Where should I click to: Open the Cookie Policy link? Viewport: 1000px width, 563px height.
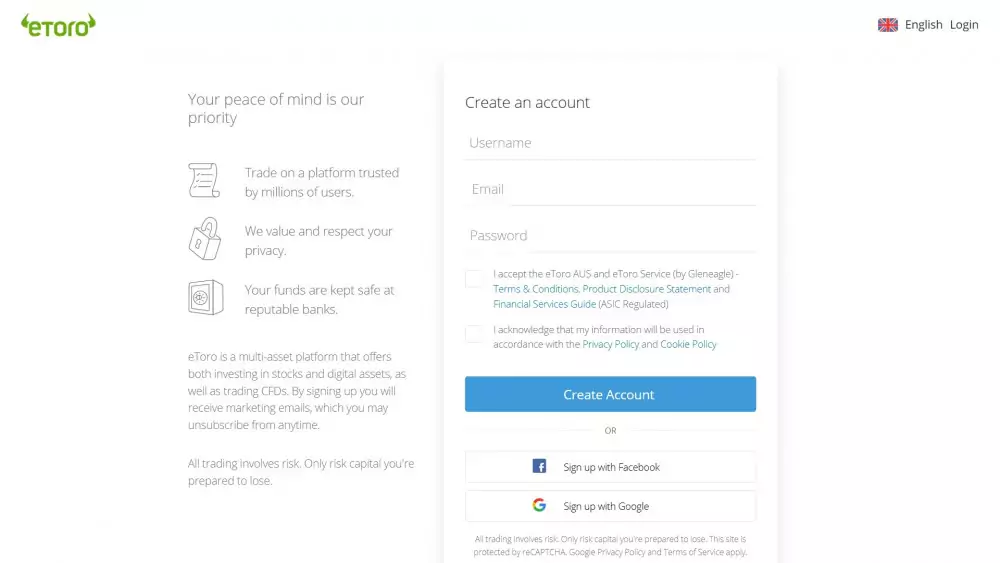[x=688, y=344]
